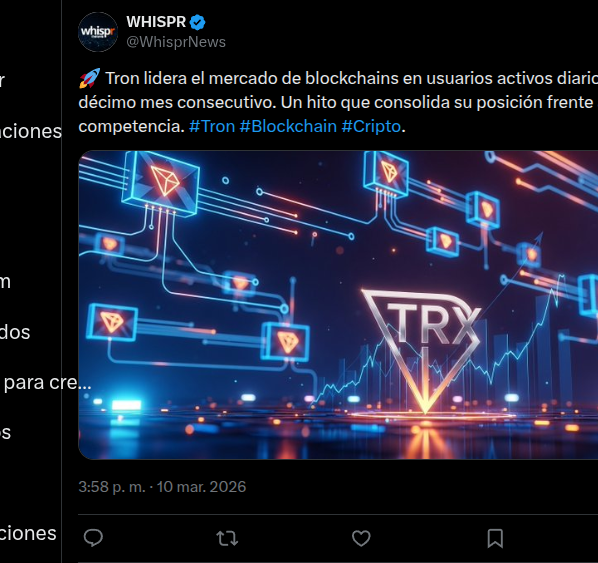Bookmark the post using the bookmark icon

(495, 538)
